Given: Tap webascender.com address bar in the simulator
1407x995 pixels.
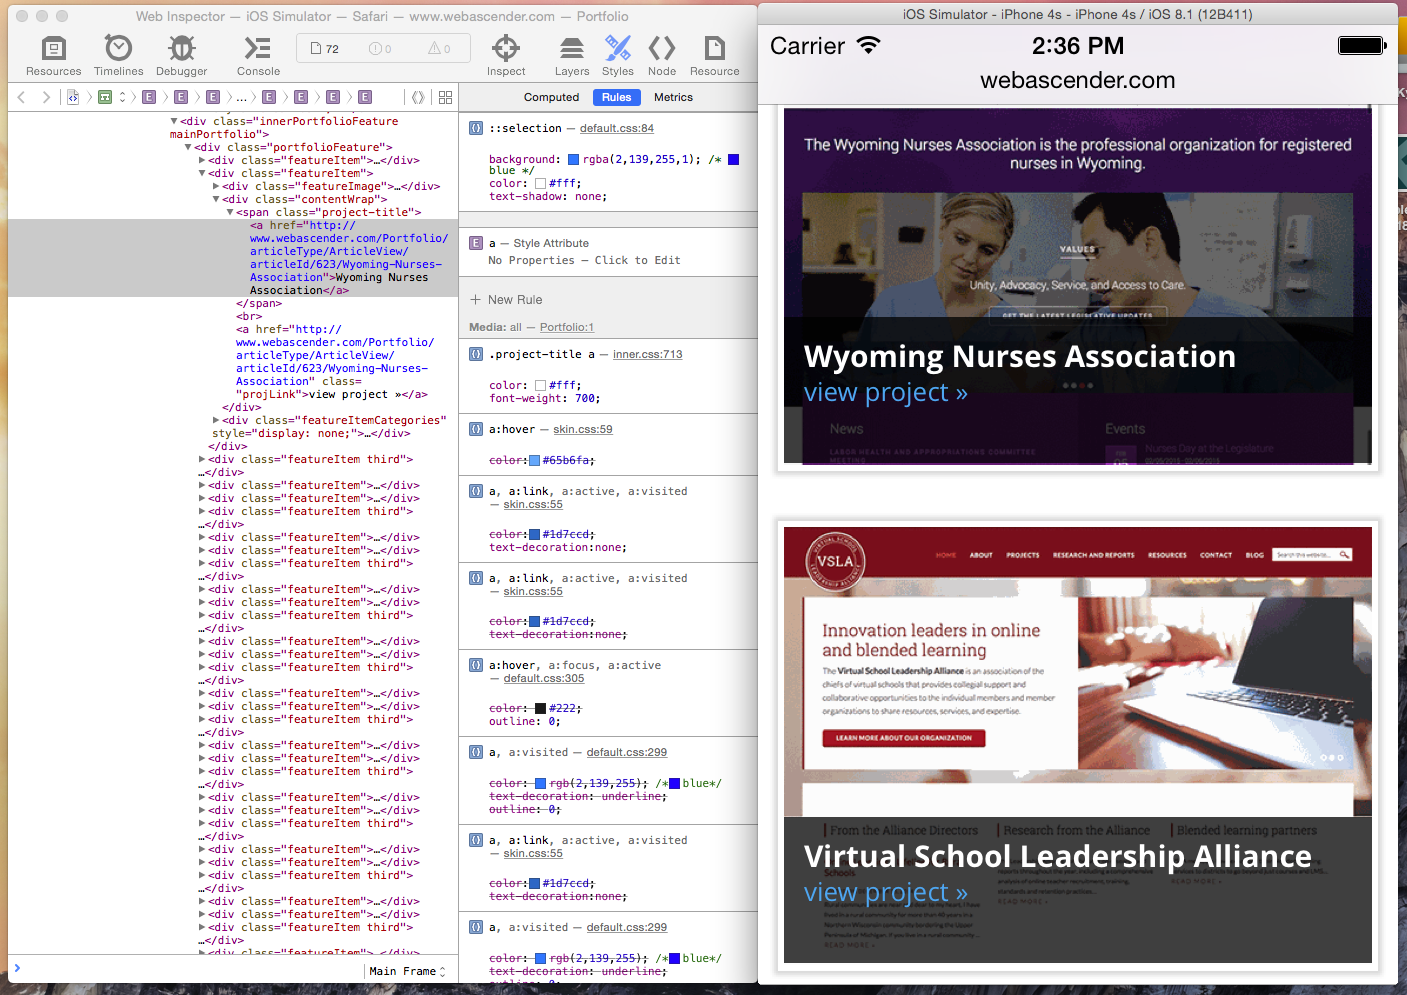Looking at the screenshot, I should (x=1078, y=80).
